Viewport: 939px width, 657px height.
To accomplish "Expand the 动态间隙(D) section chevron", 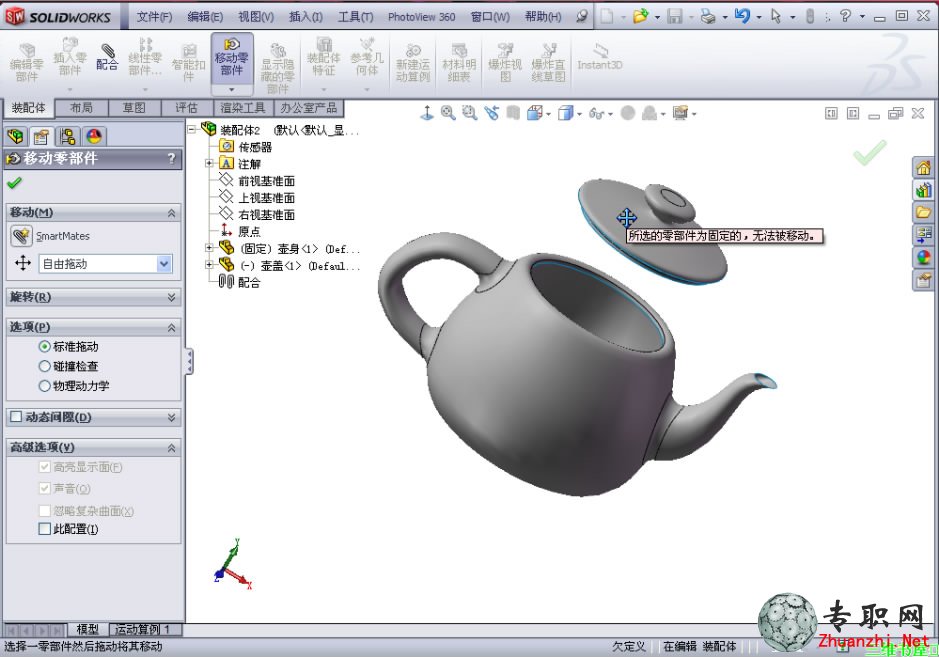I will click(x=171, y=417).
